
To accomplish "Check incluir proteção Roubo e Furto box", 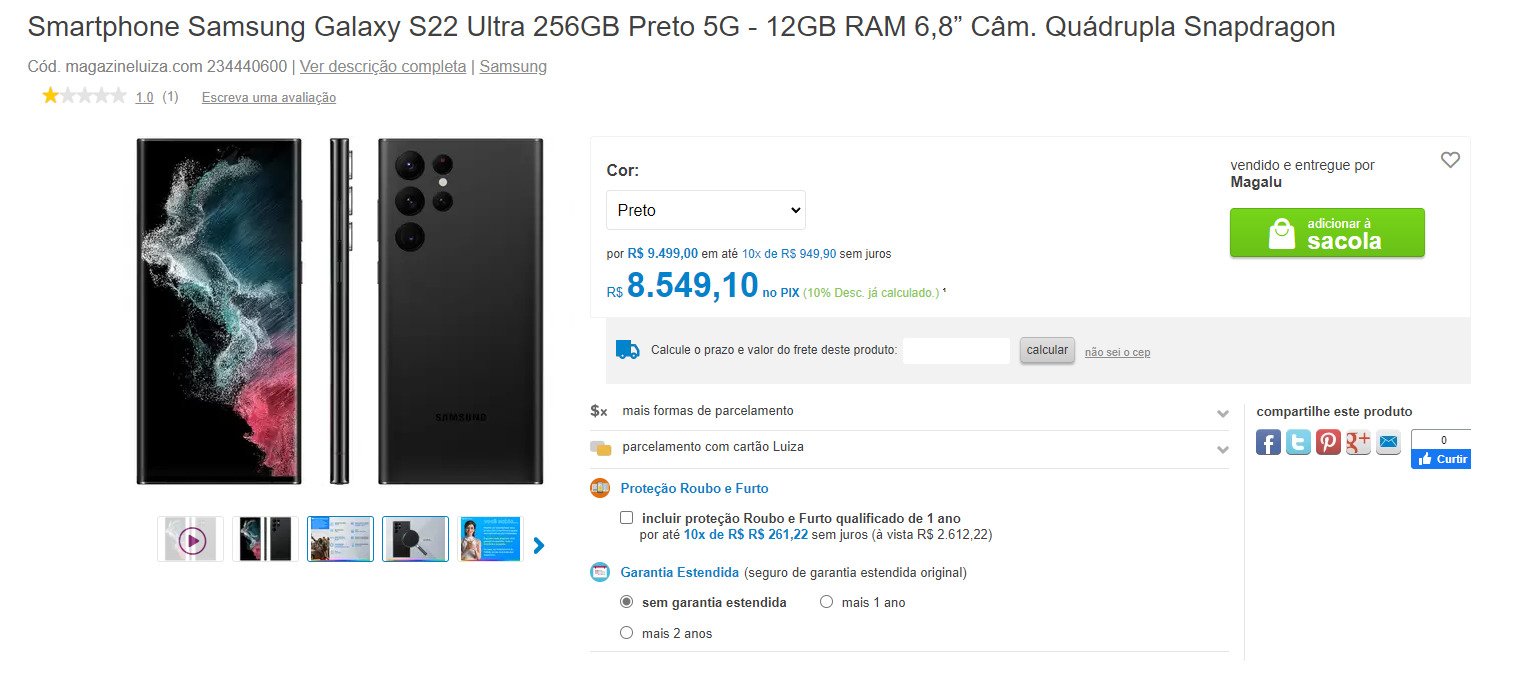I will pyautogui.click(x=626, y=518).
